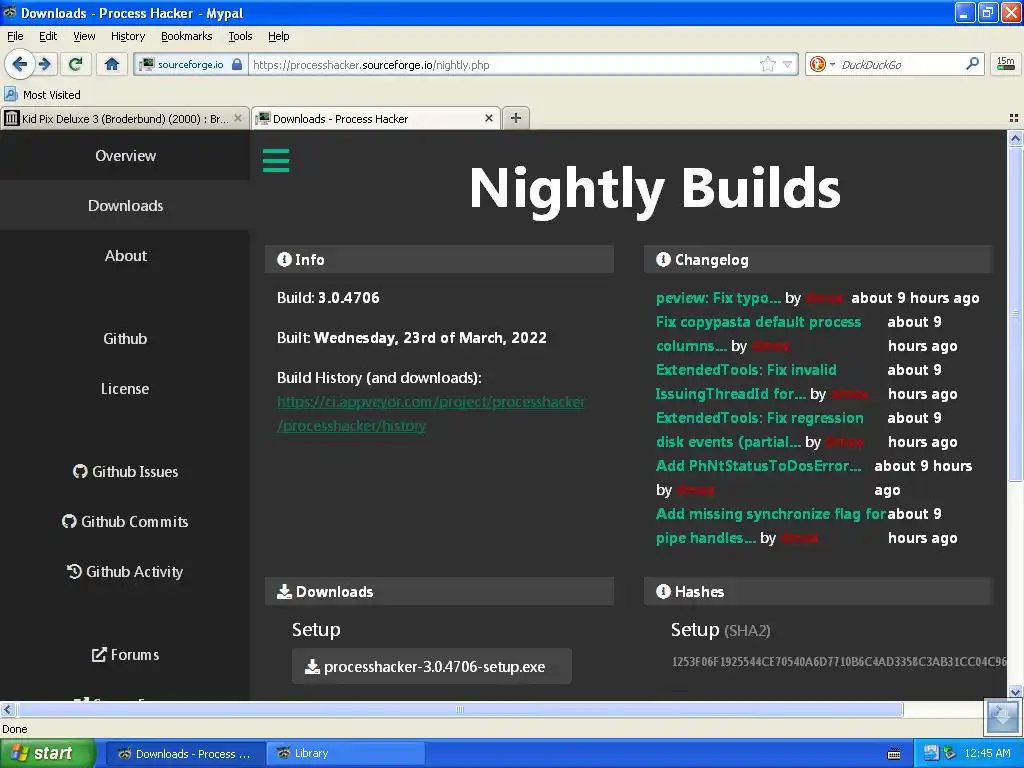Click the keyboard icon in system tray
Image resolution: width=1024 pixels, height=768 pixels.
click(x=894, y=754)
